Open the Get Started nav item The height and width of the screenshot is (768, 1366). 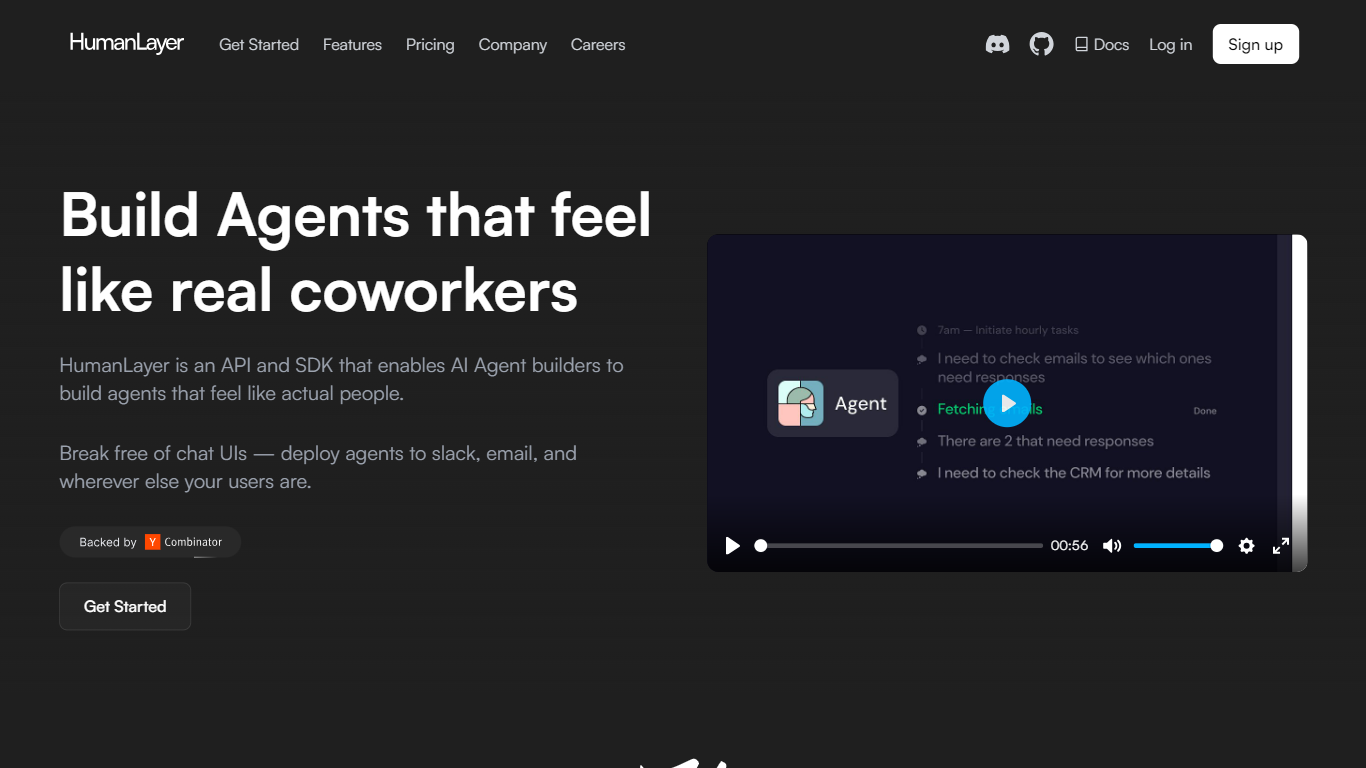click(x=259, y=45)
